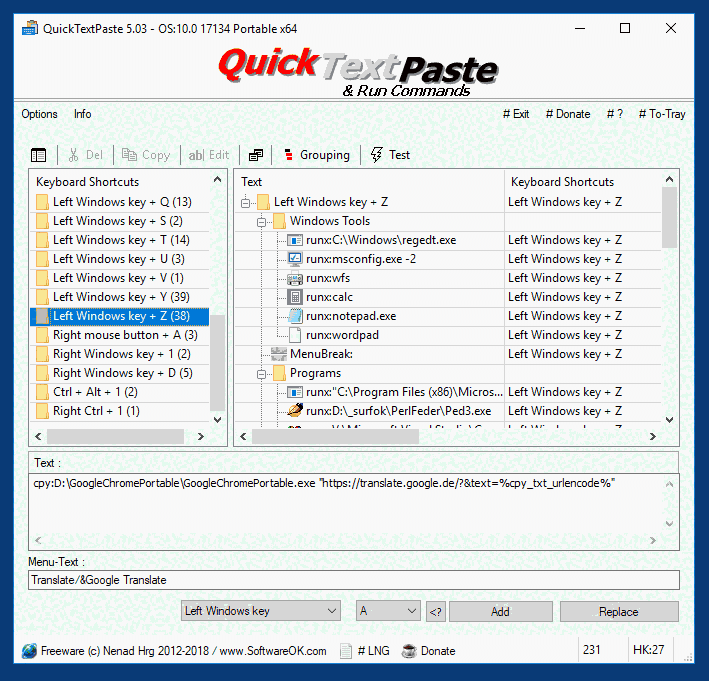Click the left list horizontal scroll right arrow
The width and height of the screenshot is (709, 681).
click(201, 436)
